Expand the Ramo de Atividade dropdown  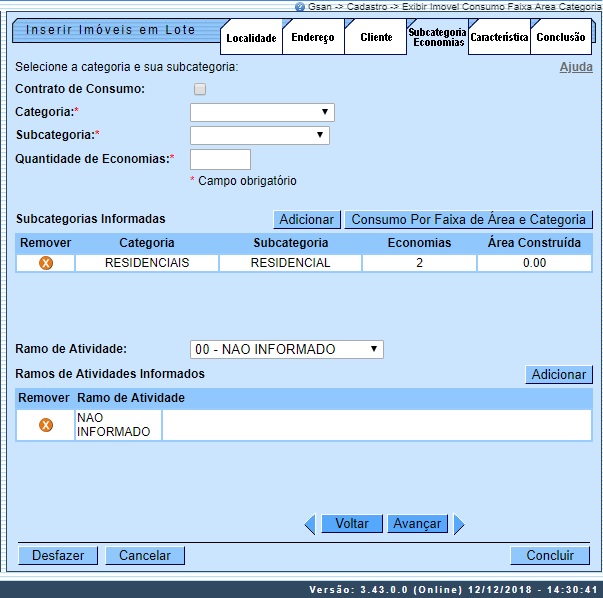click(287, 349)
